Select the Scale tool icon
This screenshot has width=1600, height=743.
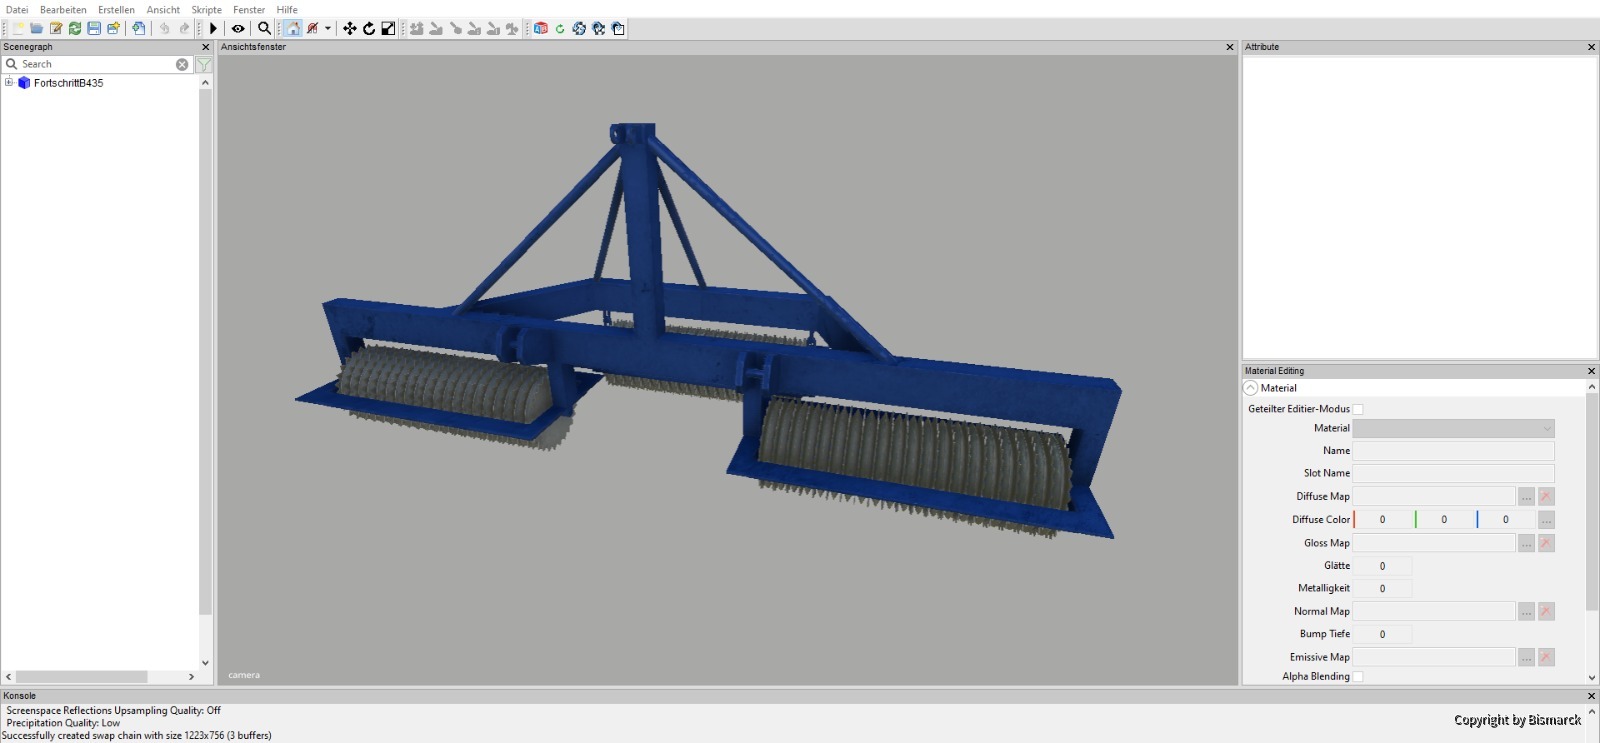click(x=388, y=29)
